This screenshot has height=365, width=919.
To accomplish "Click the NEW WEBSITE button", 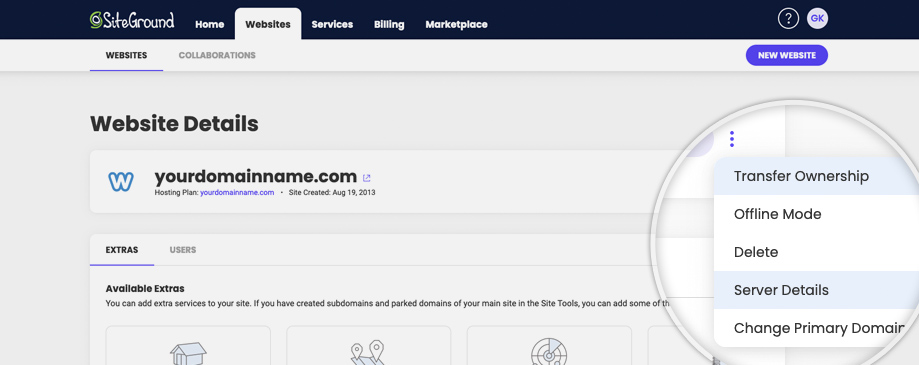I will [x=787, y=55].
